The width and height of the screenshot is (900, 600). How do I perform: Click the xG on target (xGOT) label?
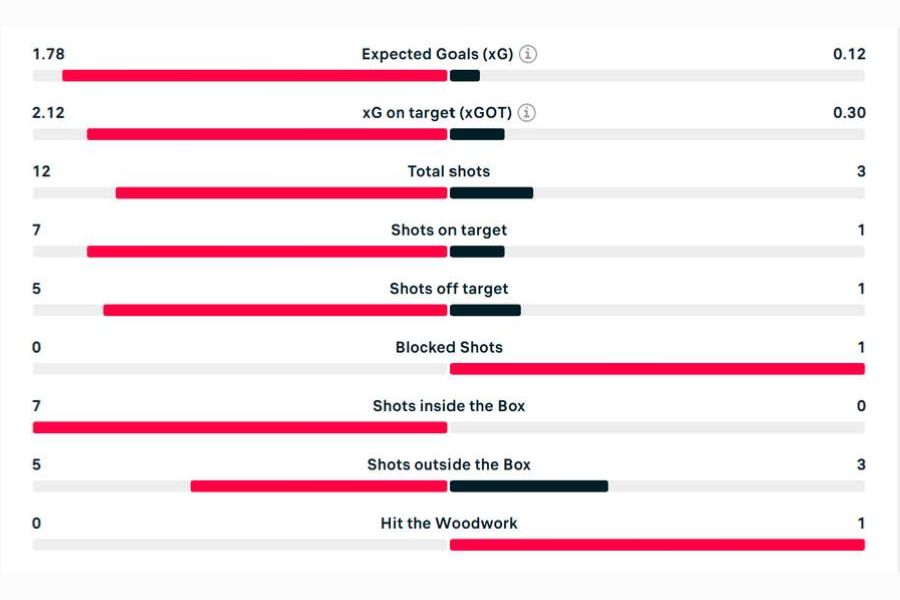(437, 113)
